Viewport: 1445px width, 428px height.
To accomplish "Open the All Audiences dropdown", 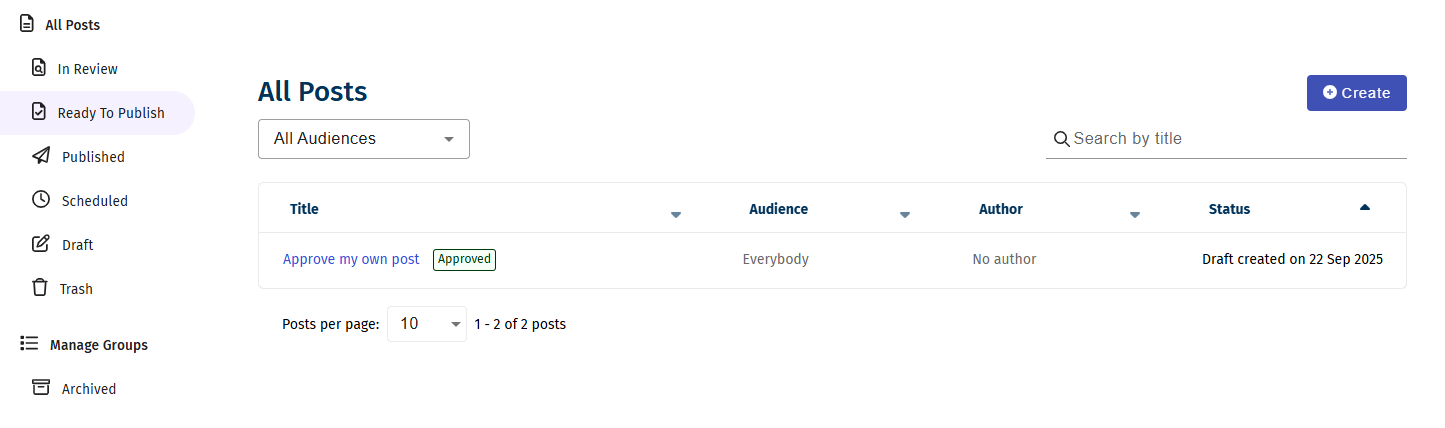I will coord(364,139).
